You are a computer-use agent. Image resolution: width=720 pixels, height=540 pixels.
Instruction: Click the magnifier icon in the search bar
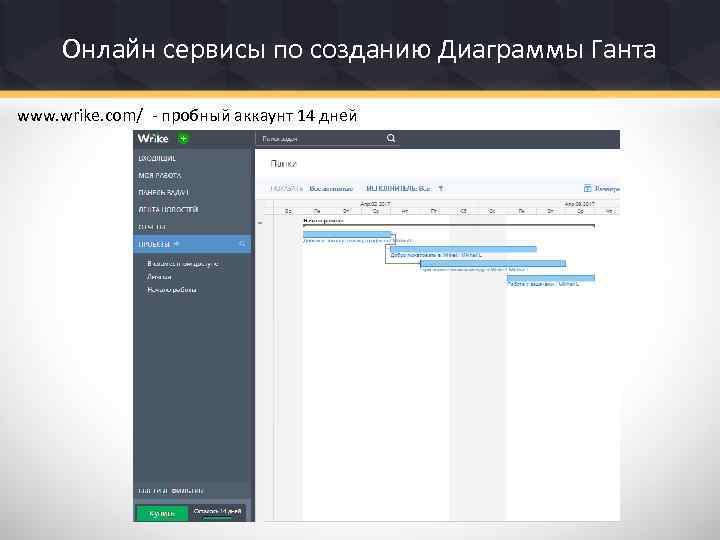click(391, 138)
